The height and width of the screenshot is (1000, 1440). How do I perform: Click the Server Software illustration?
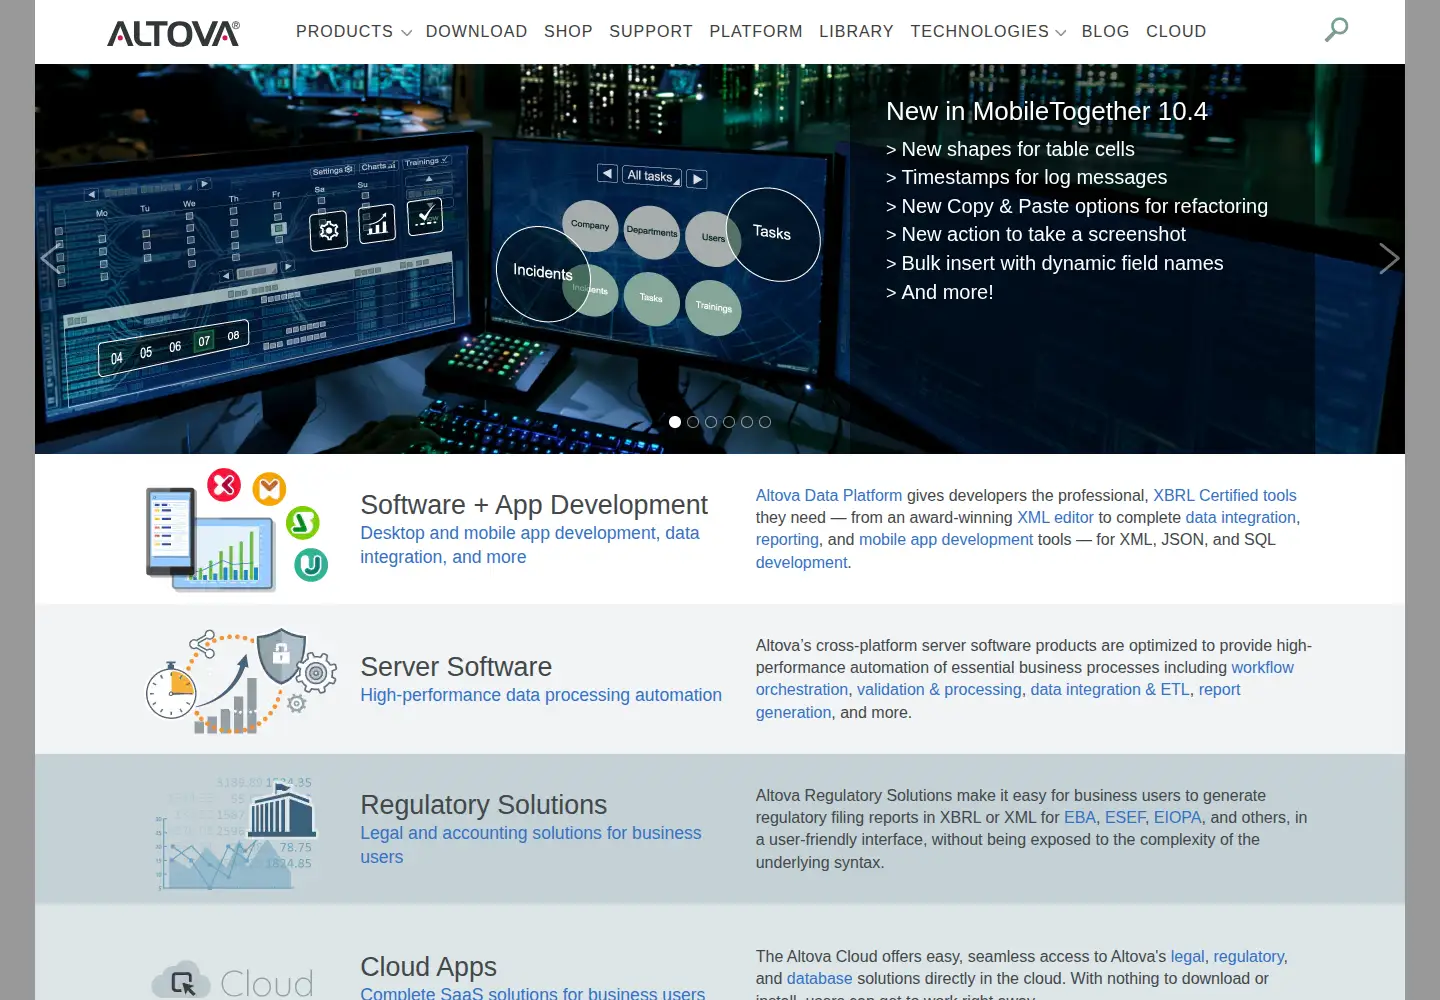point(242,681)
